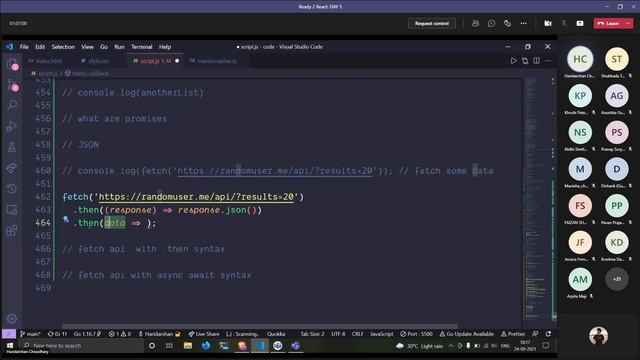Open the notifications bell in status bar
Viewport: 640px width, 360px height.
(548, 334)
